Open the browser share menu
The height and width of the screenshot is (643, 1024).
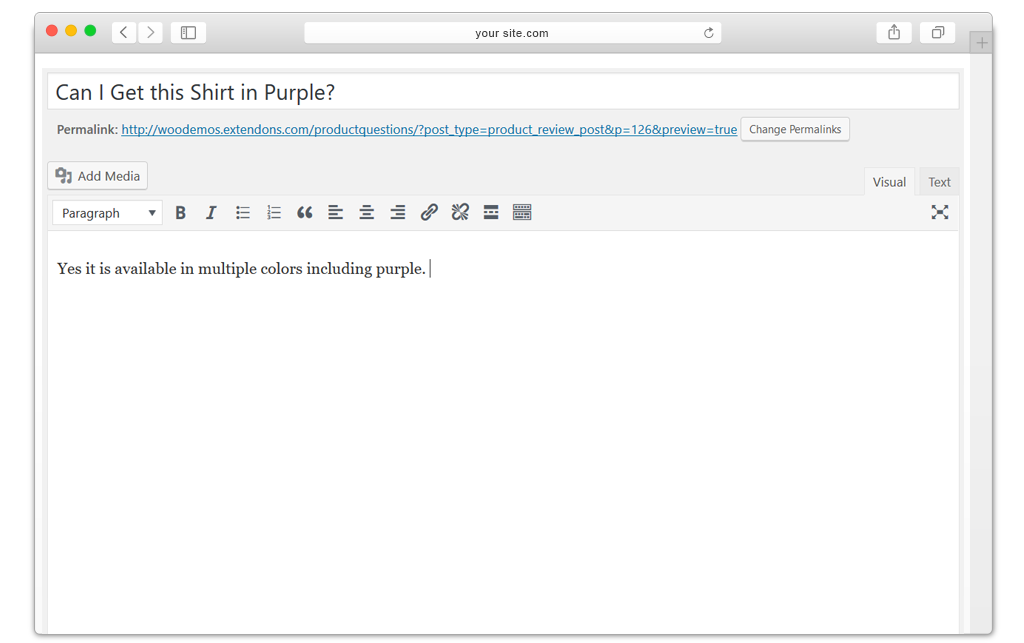894,33
